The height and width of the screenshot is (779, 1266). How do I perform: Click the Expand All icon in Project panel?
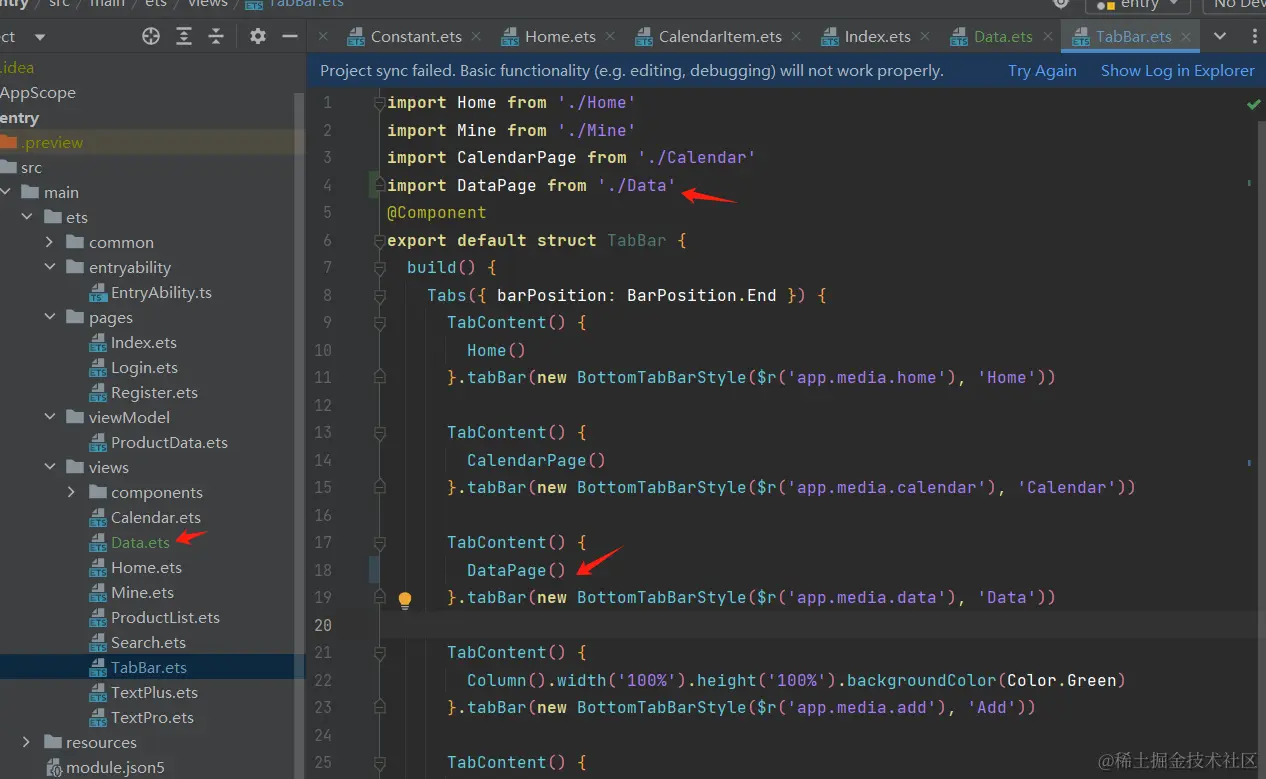coord(184,36)
